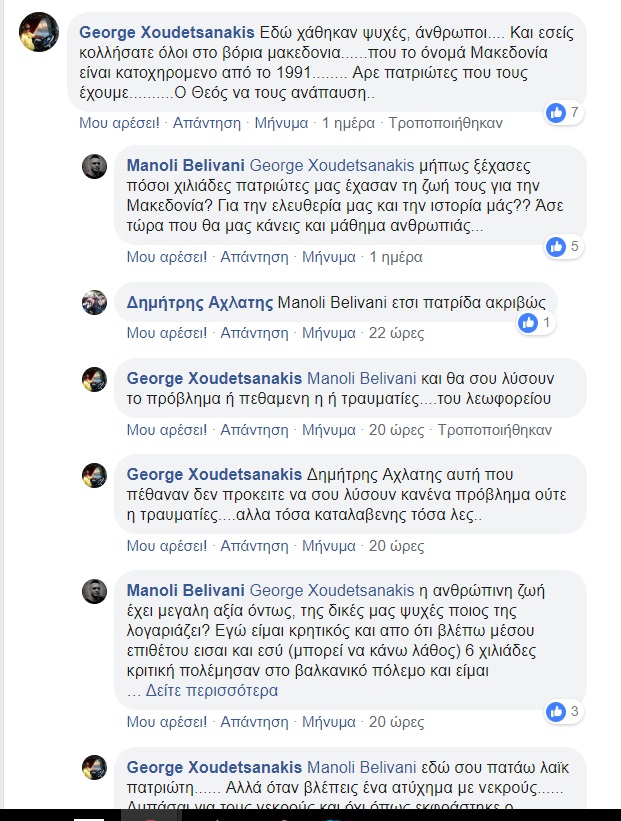
Task: Click the '22 ώρες' timestamp
Action: click(x=397, y=333)
